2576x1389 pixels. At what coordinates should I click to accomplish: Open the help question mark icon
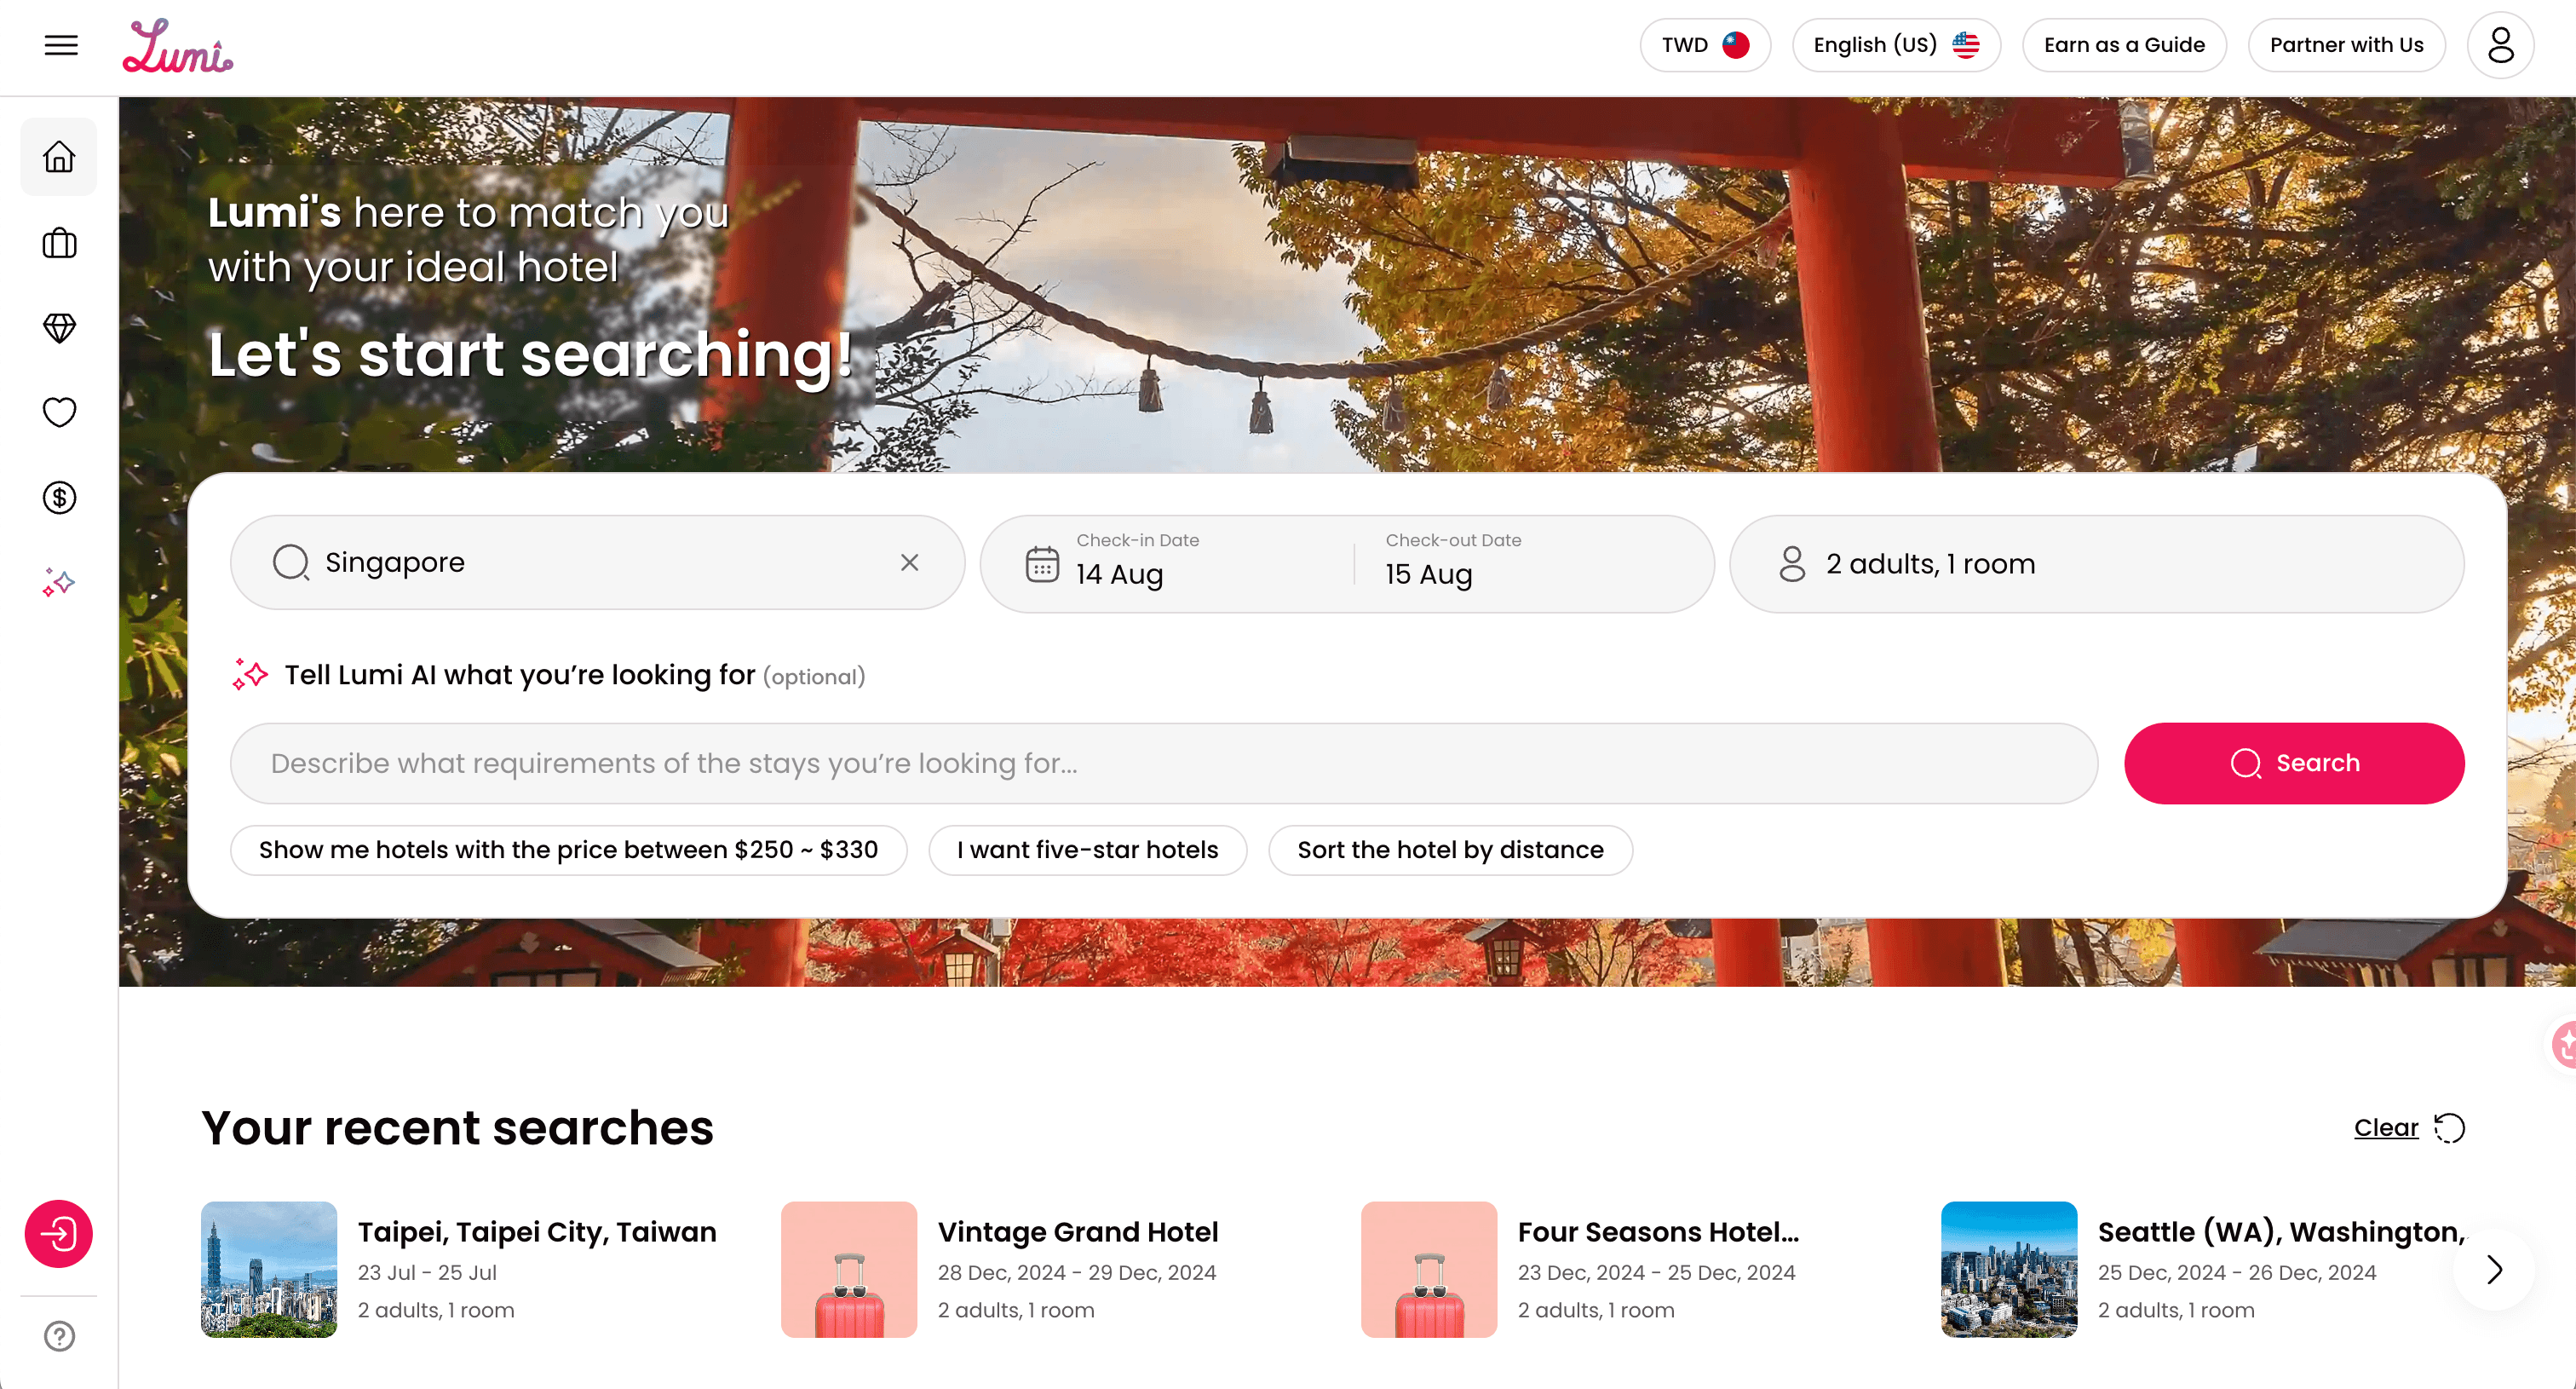tap(59, 1336)
